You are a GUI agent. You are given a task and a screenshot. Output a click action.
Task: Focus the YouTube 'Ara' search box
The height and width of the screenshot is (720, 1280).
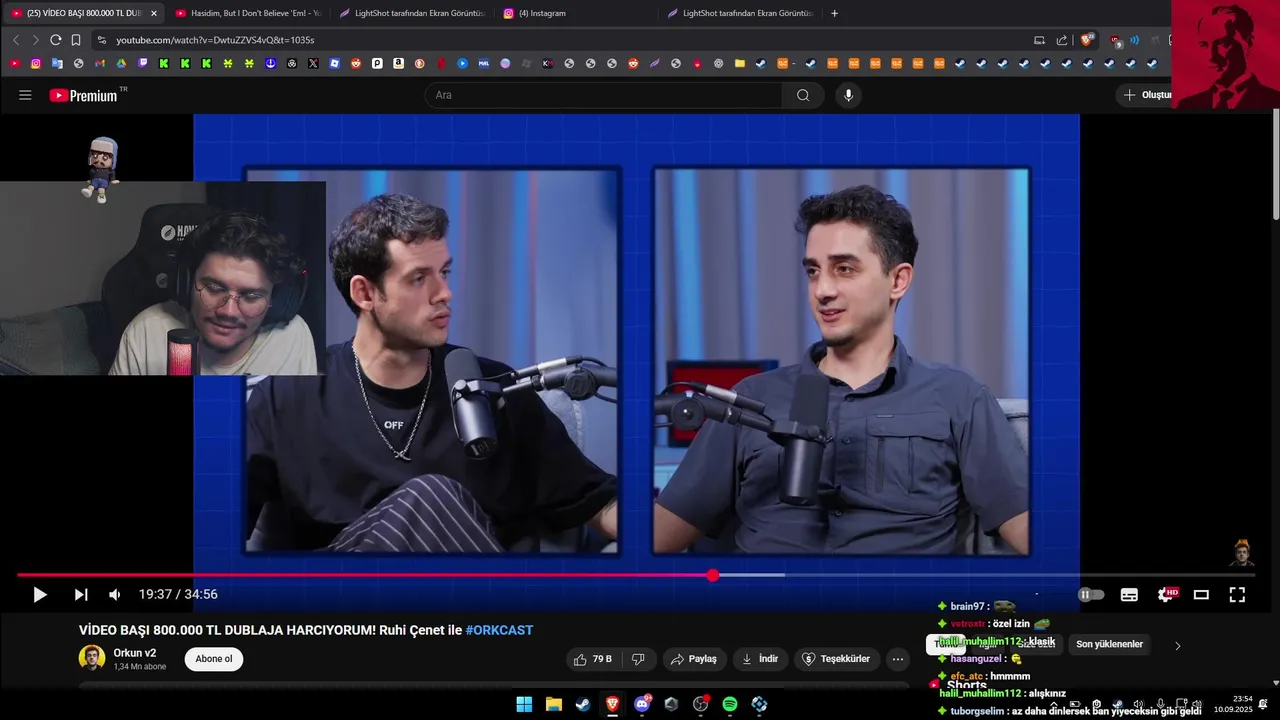point(605,95)
